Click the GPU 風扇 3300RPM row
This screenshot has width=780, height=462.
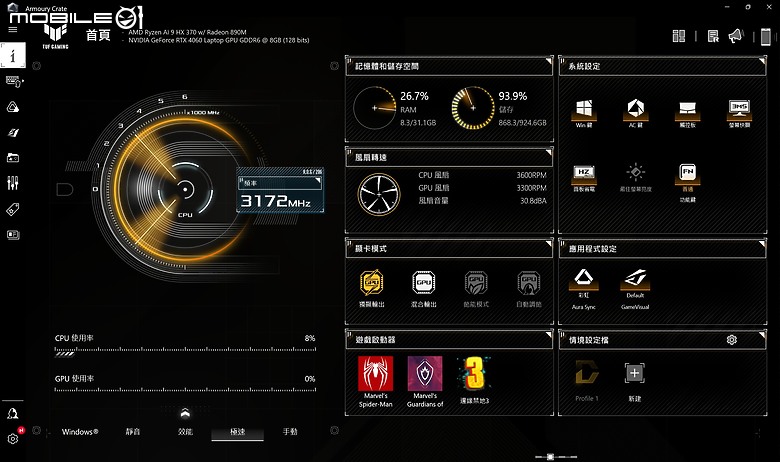click(x=482, y=188)
